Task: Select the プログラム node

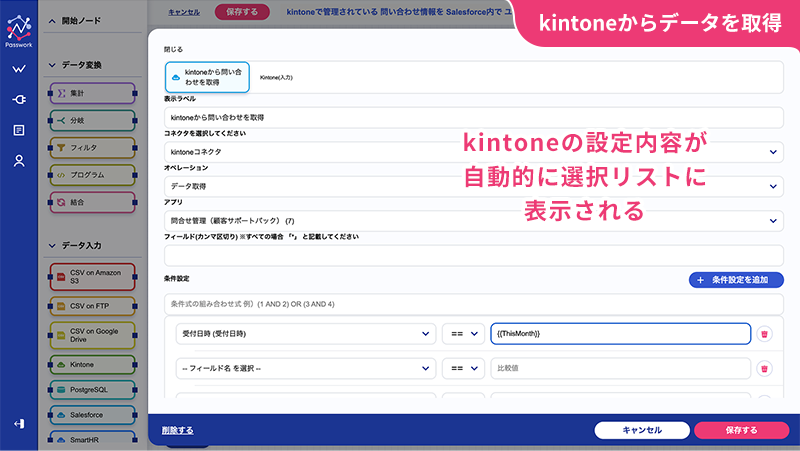Action: pyautogui.click(x=92, y=175)
